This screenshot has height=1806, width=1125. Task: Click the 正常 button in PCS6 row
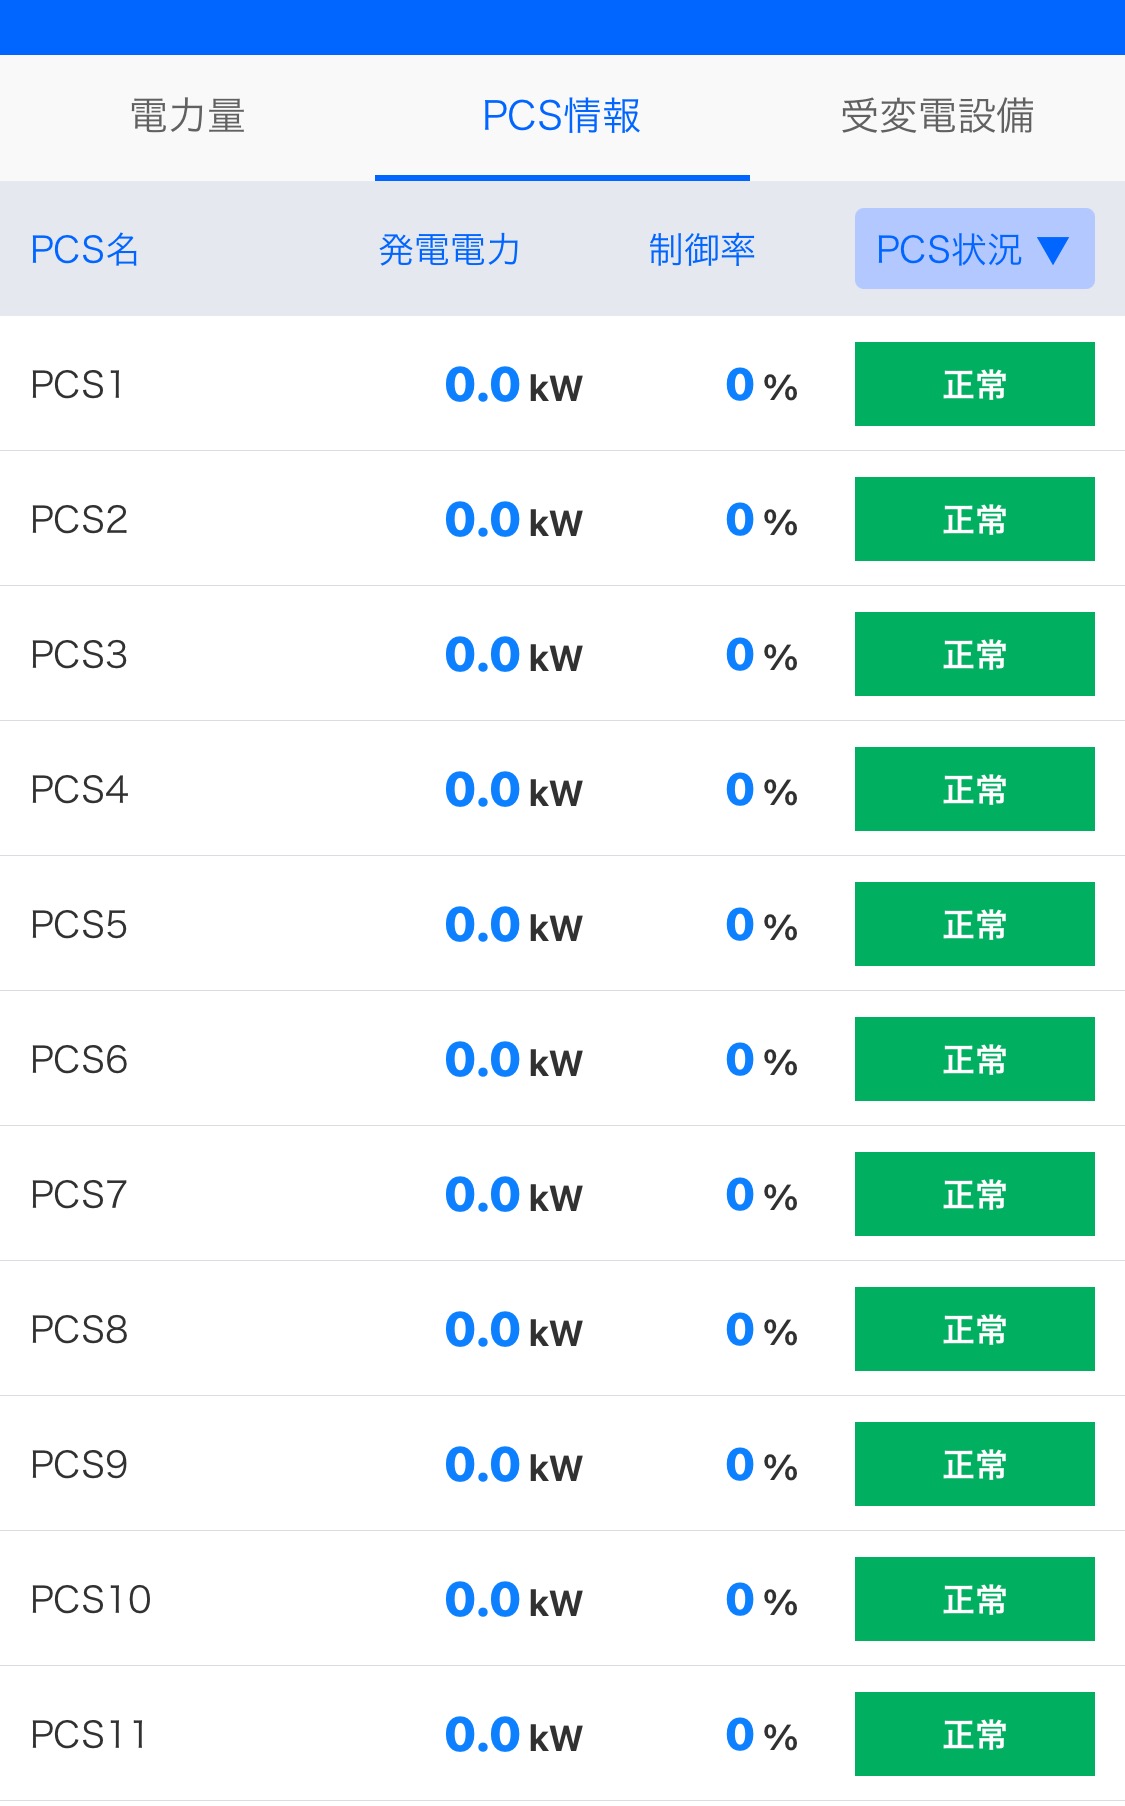[x=974, y=1059]
